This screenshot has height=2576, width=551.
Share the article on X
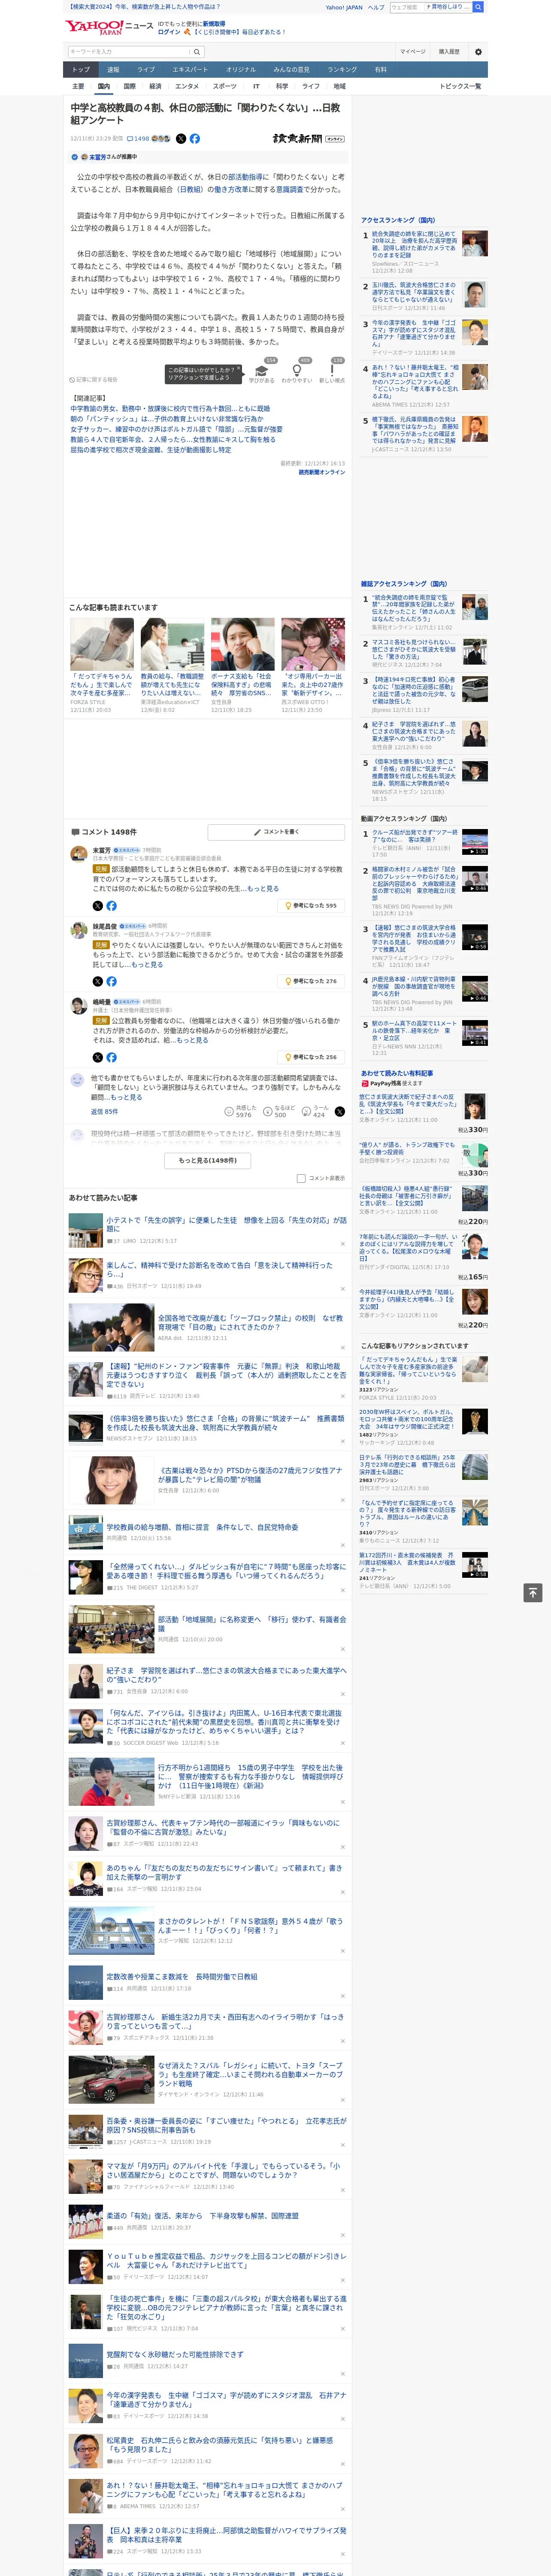pos(181,139)
